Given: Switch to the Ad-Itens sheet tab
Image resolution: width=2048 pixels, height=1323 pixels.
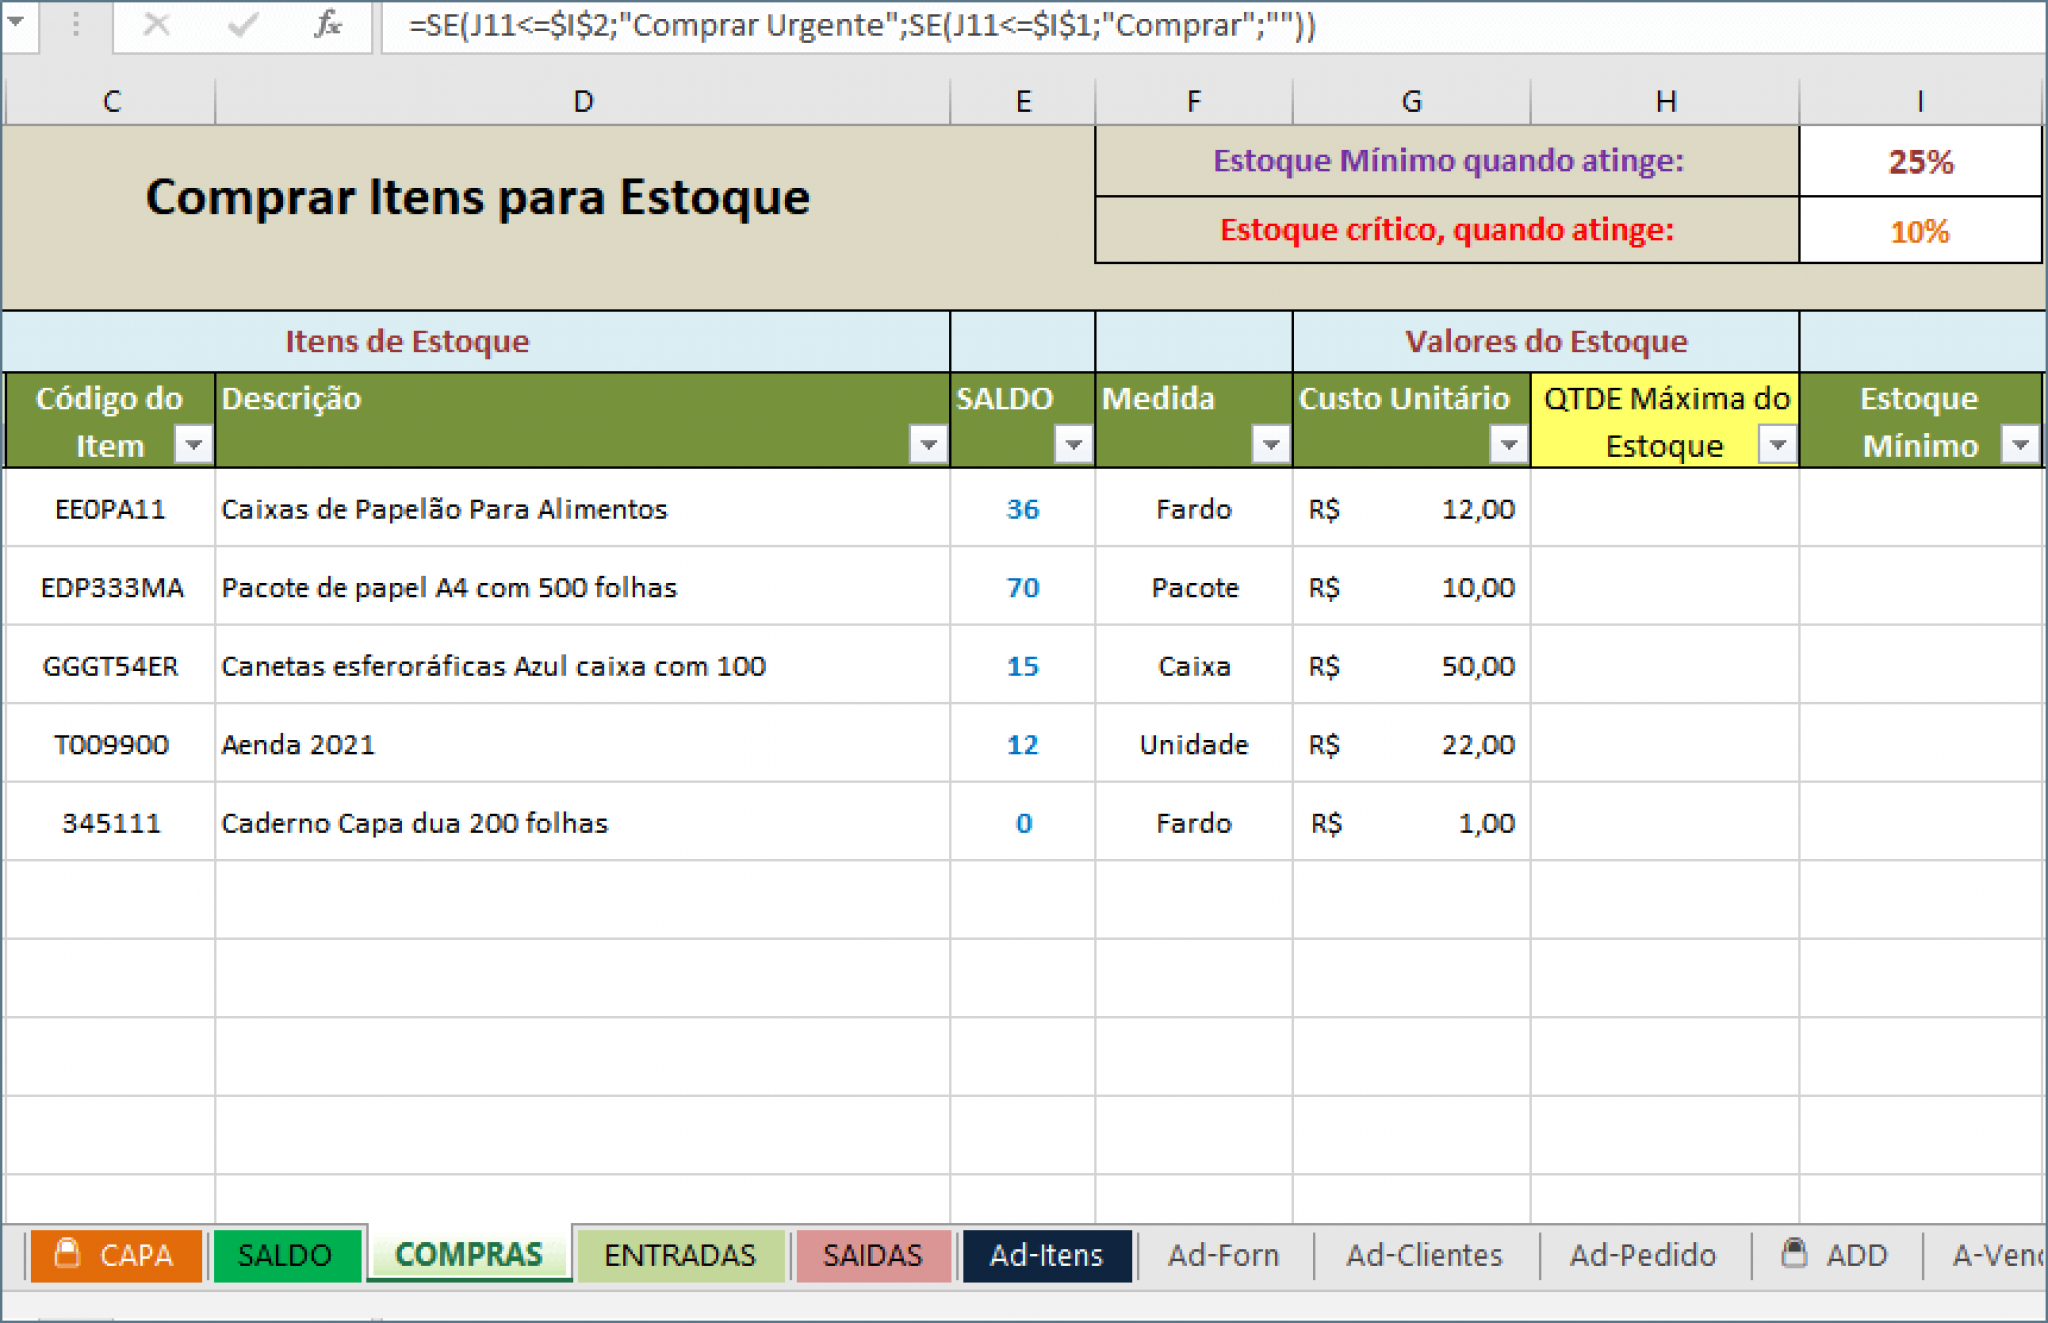Looking at the screenshot, I should coord(1046,1255).
